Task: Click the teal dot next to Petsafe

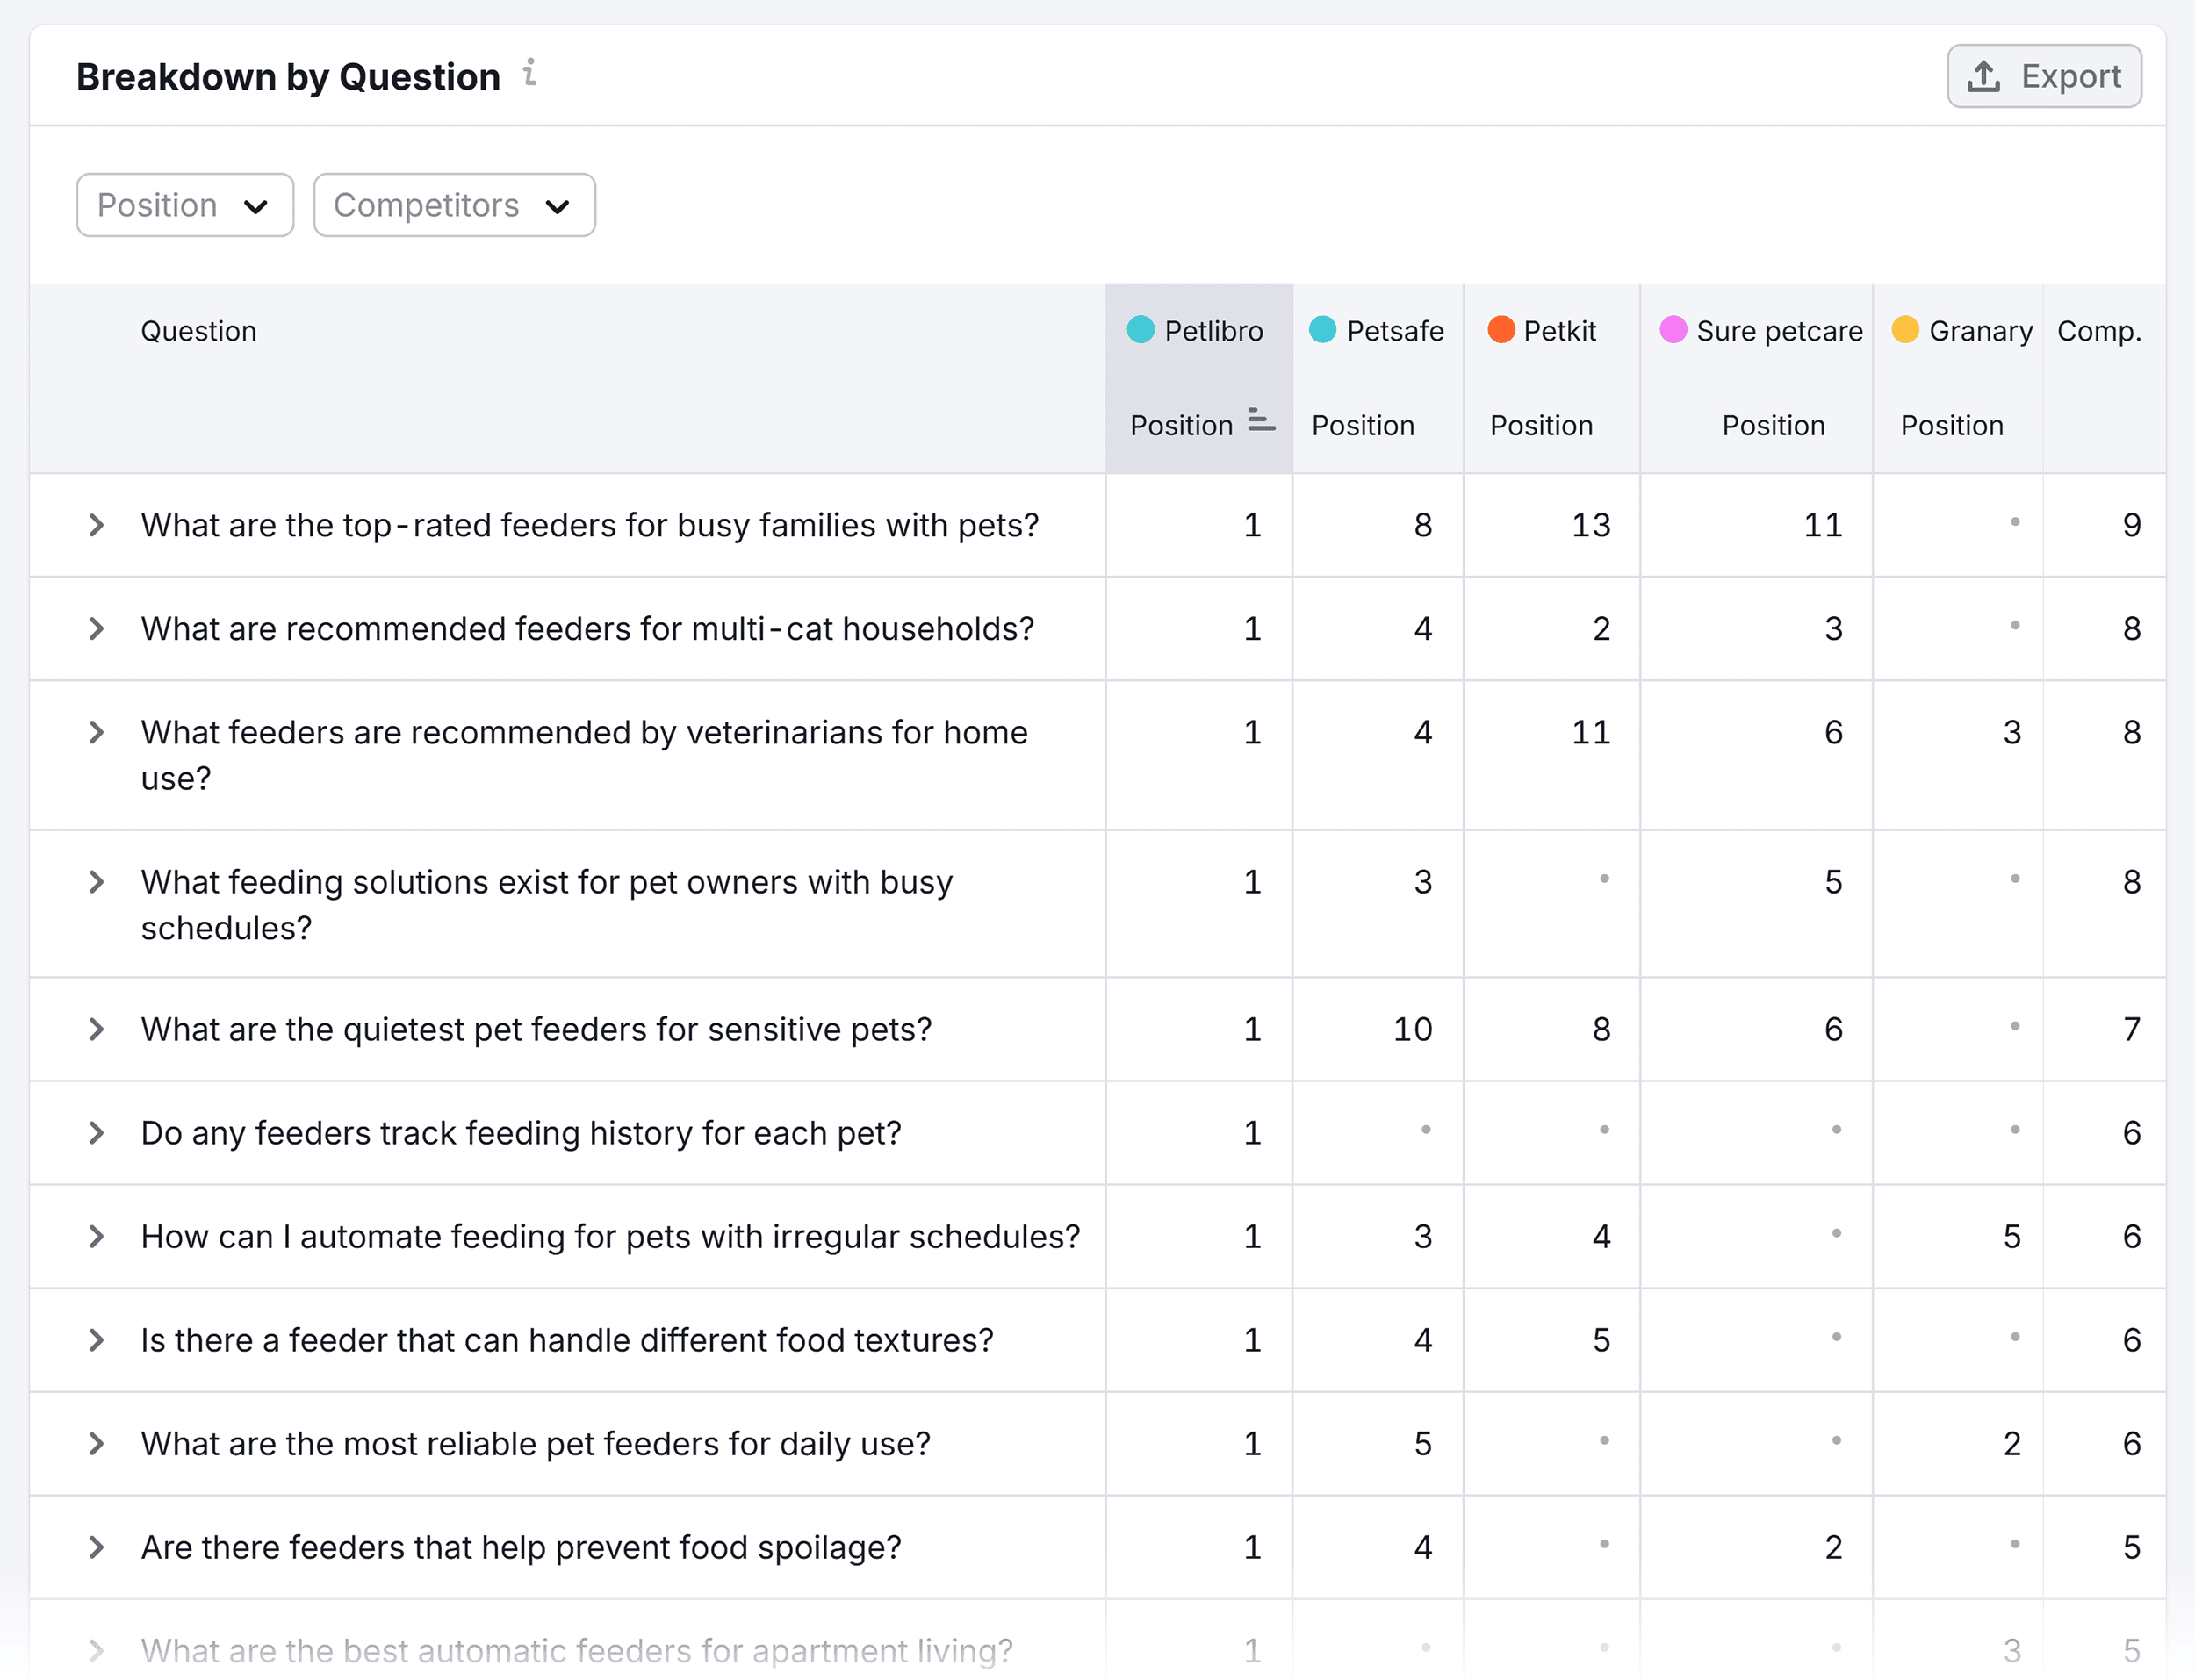Action: tap(1322, 330)
